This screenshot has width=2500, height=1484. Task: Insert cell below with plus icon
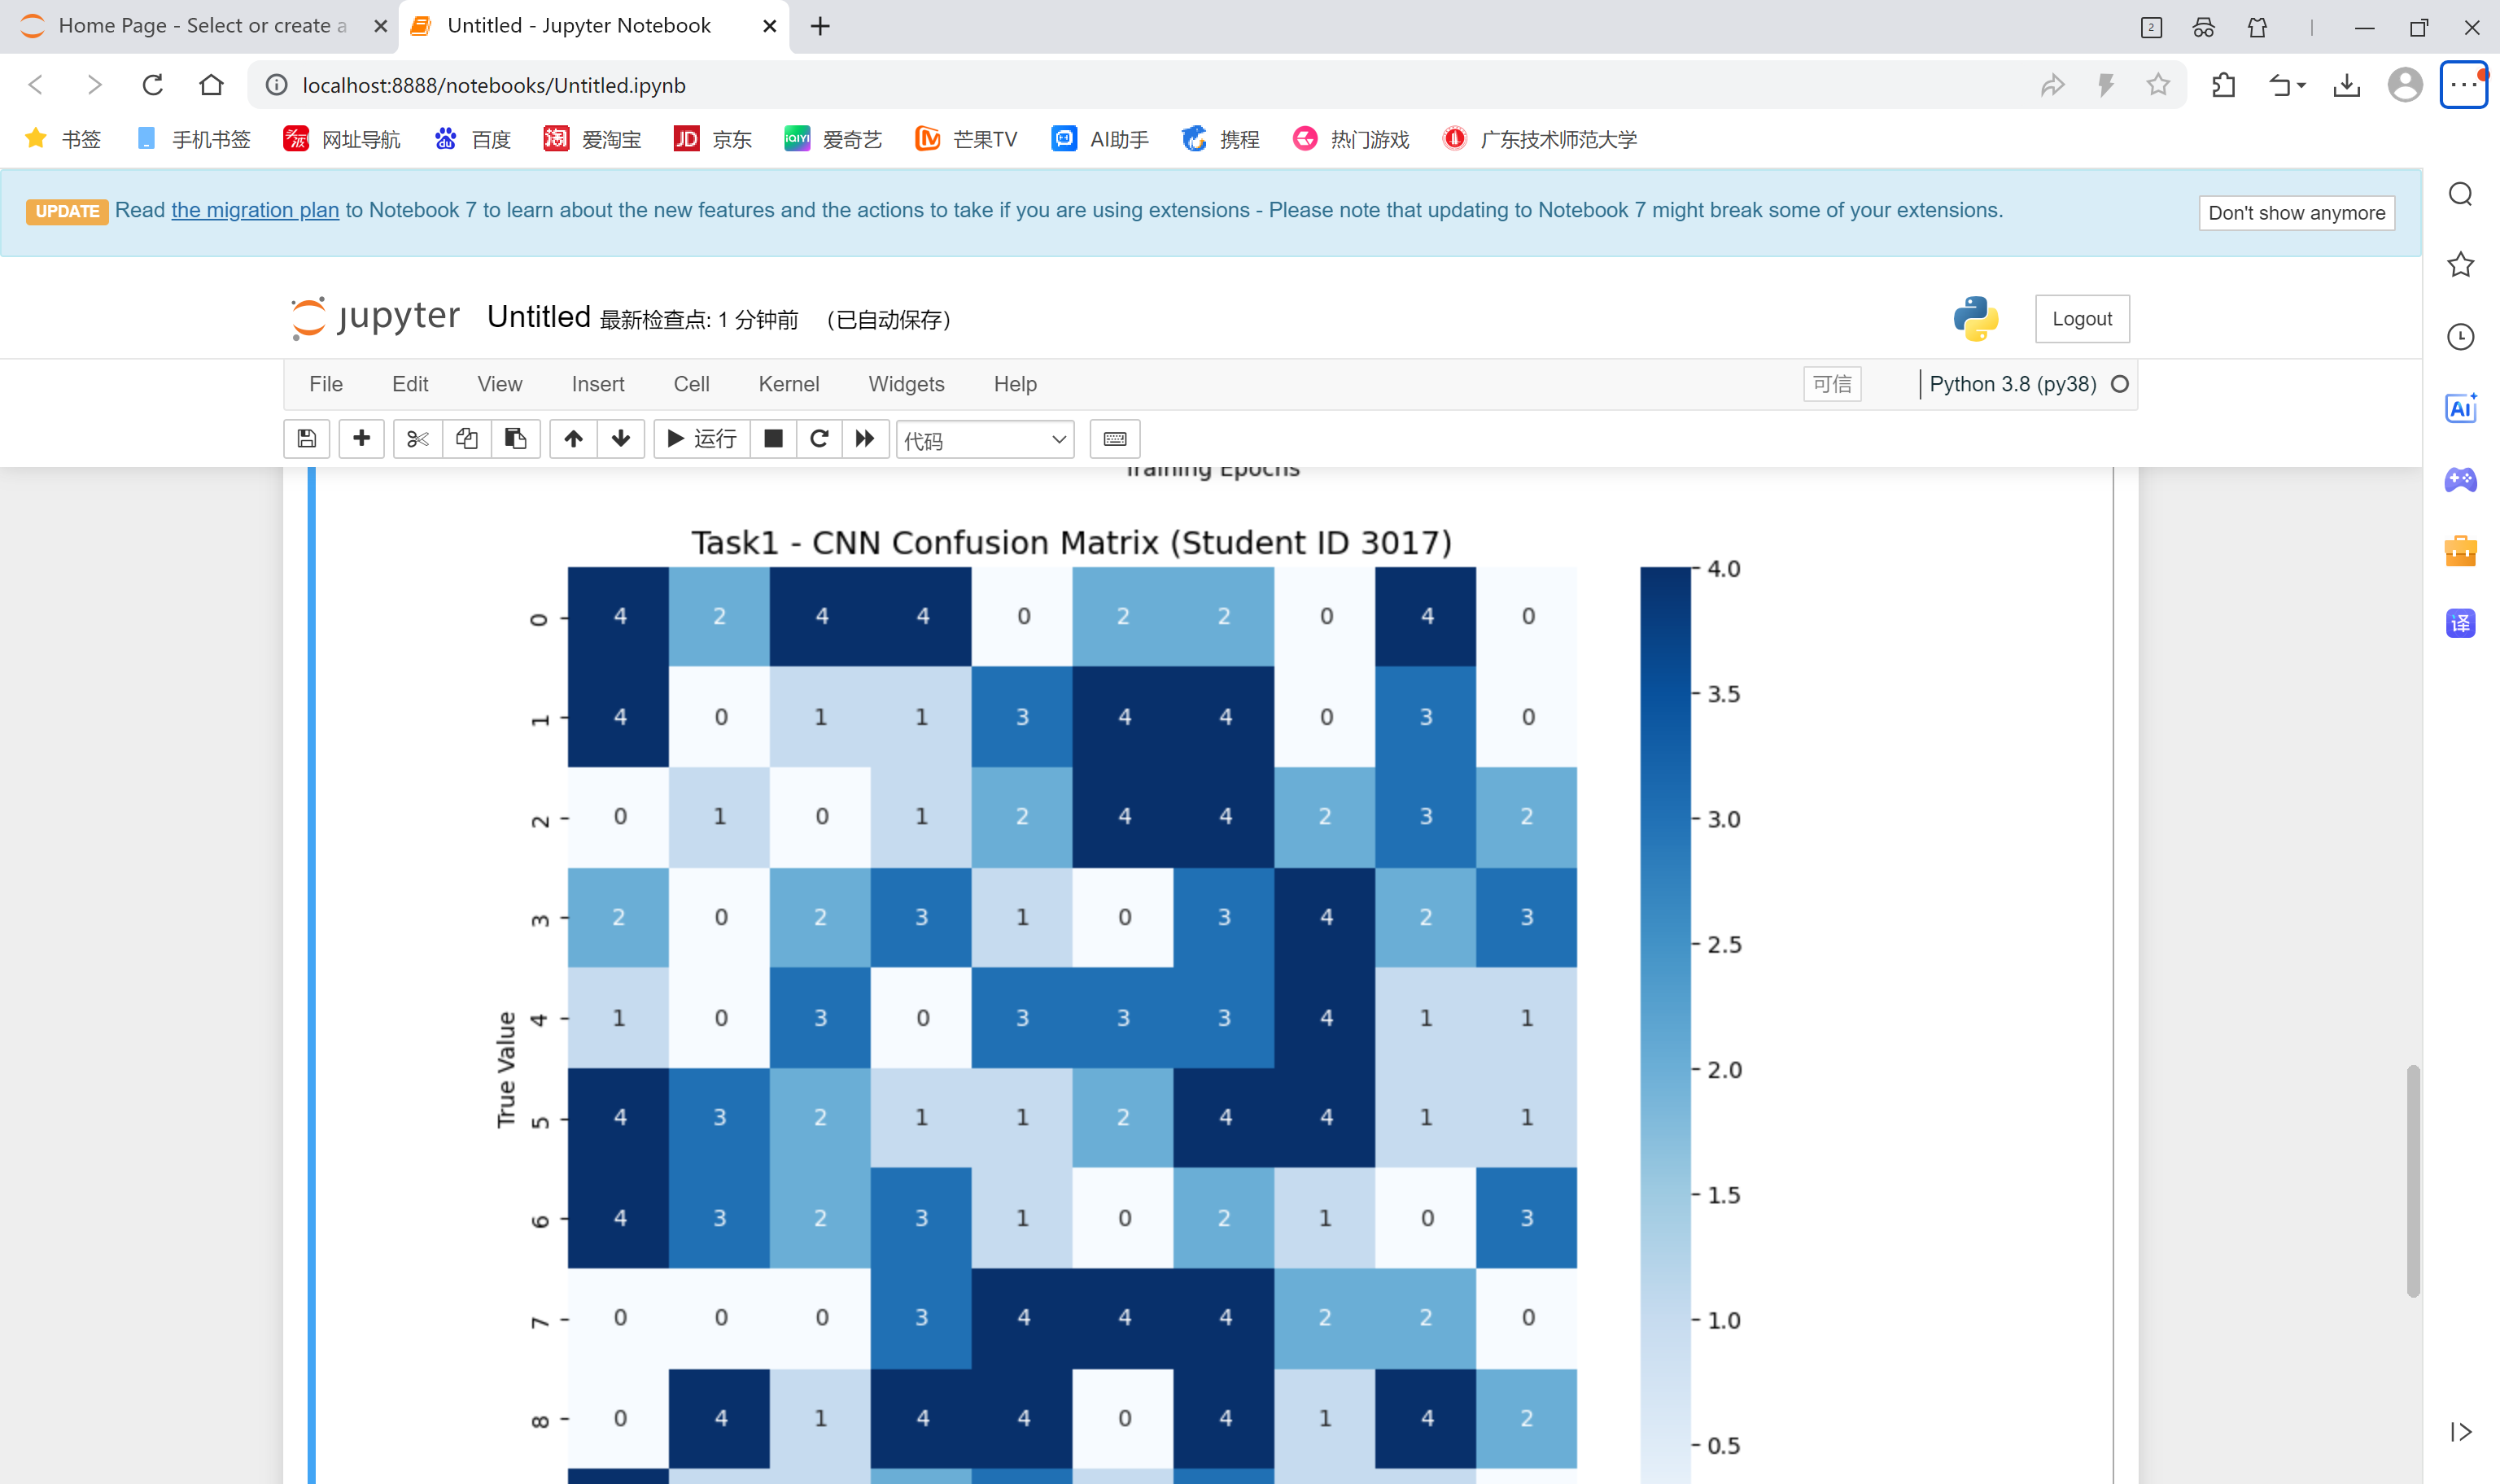(x=361, y=439)
